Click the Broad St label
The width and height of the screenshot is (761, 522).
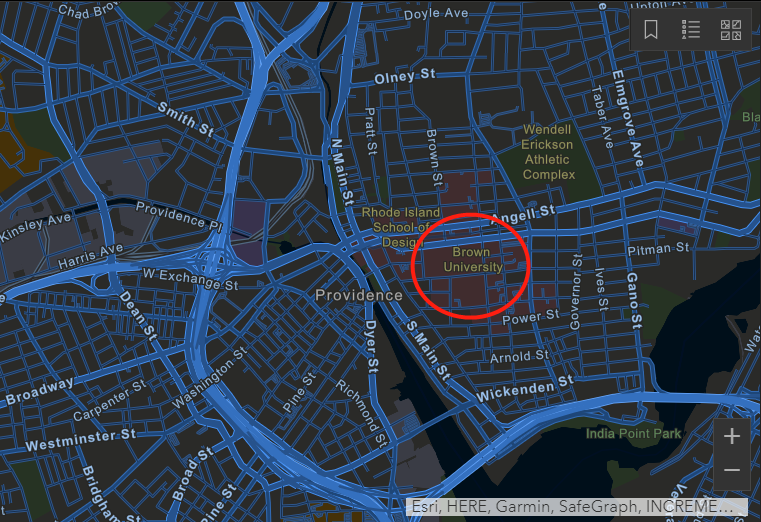[193, 473]
